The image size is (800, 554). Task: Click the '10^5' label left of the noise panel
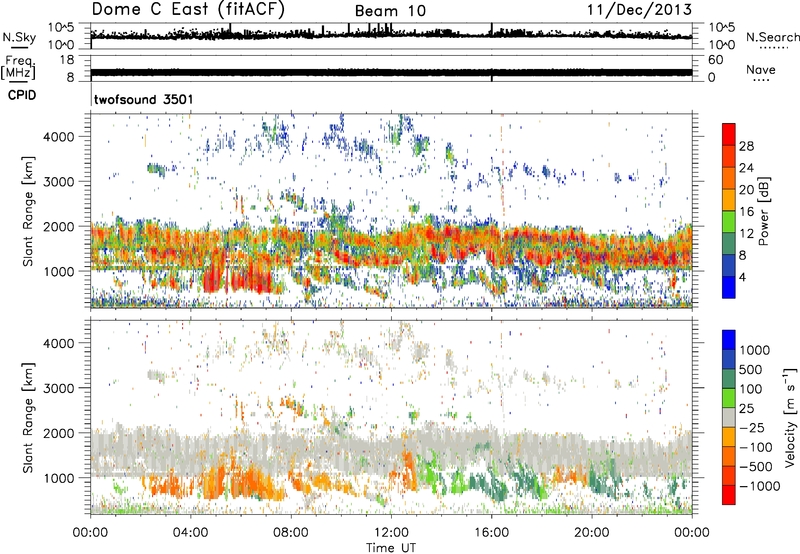click(x=62, y=27)
